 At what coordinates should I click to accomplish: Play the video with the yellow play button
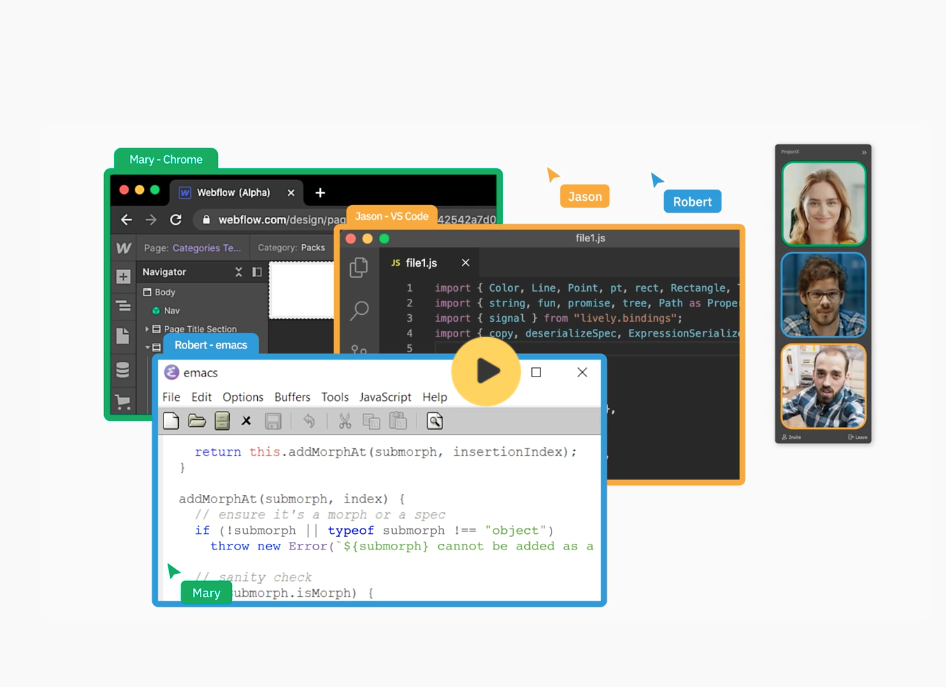pyautogui.click(x=486, y=371)
